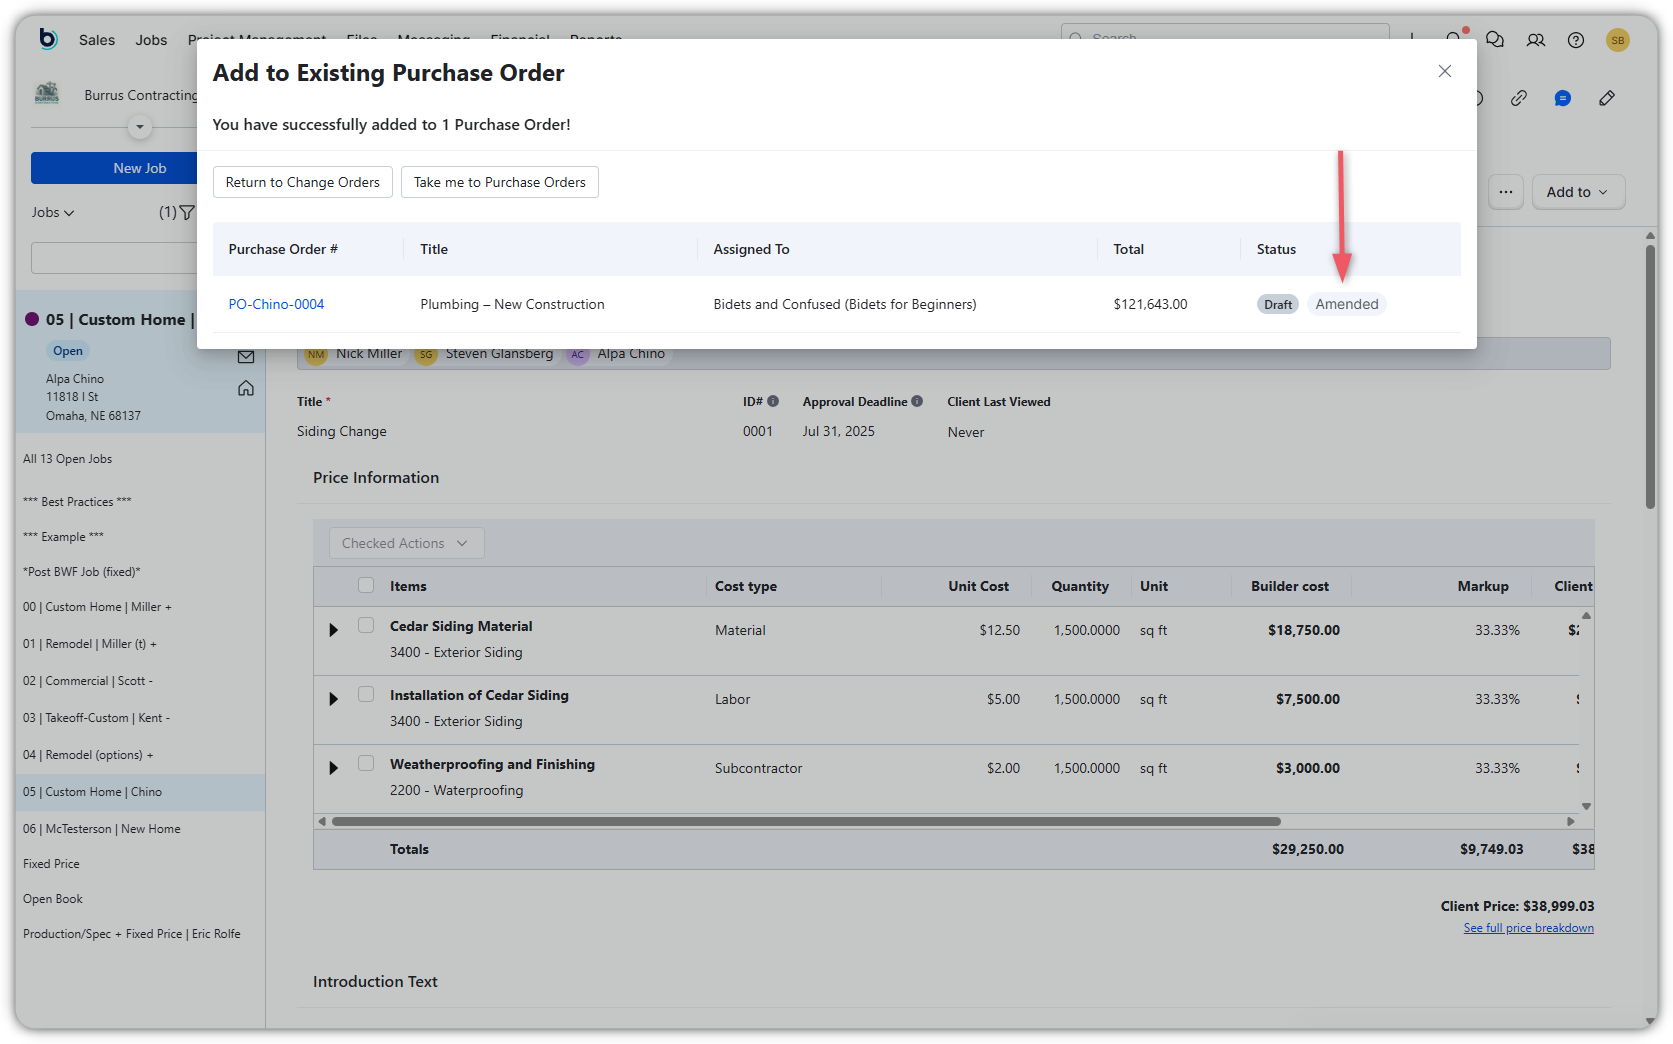Click the Buildertrend logo icon
Screen dimensions: 1673x1044
click(x=48, y=38)
